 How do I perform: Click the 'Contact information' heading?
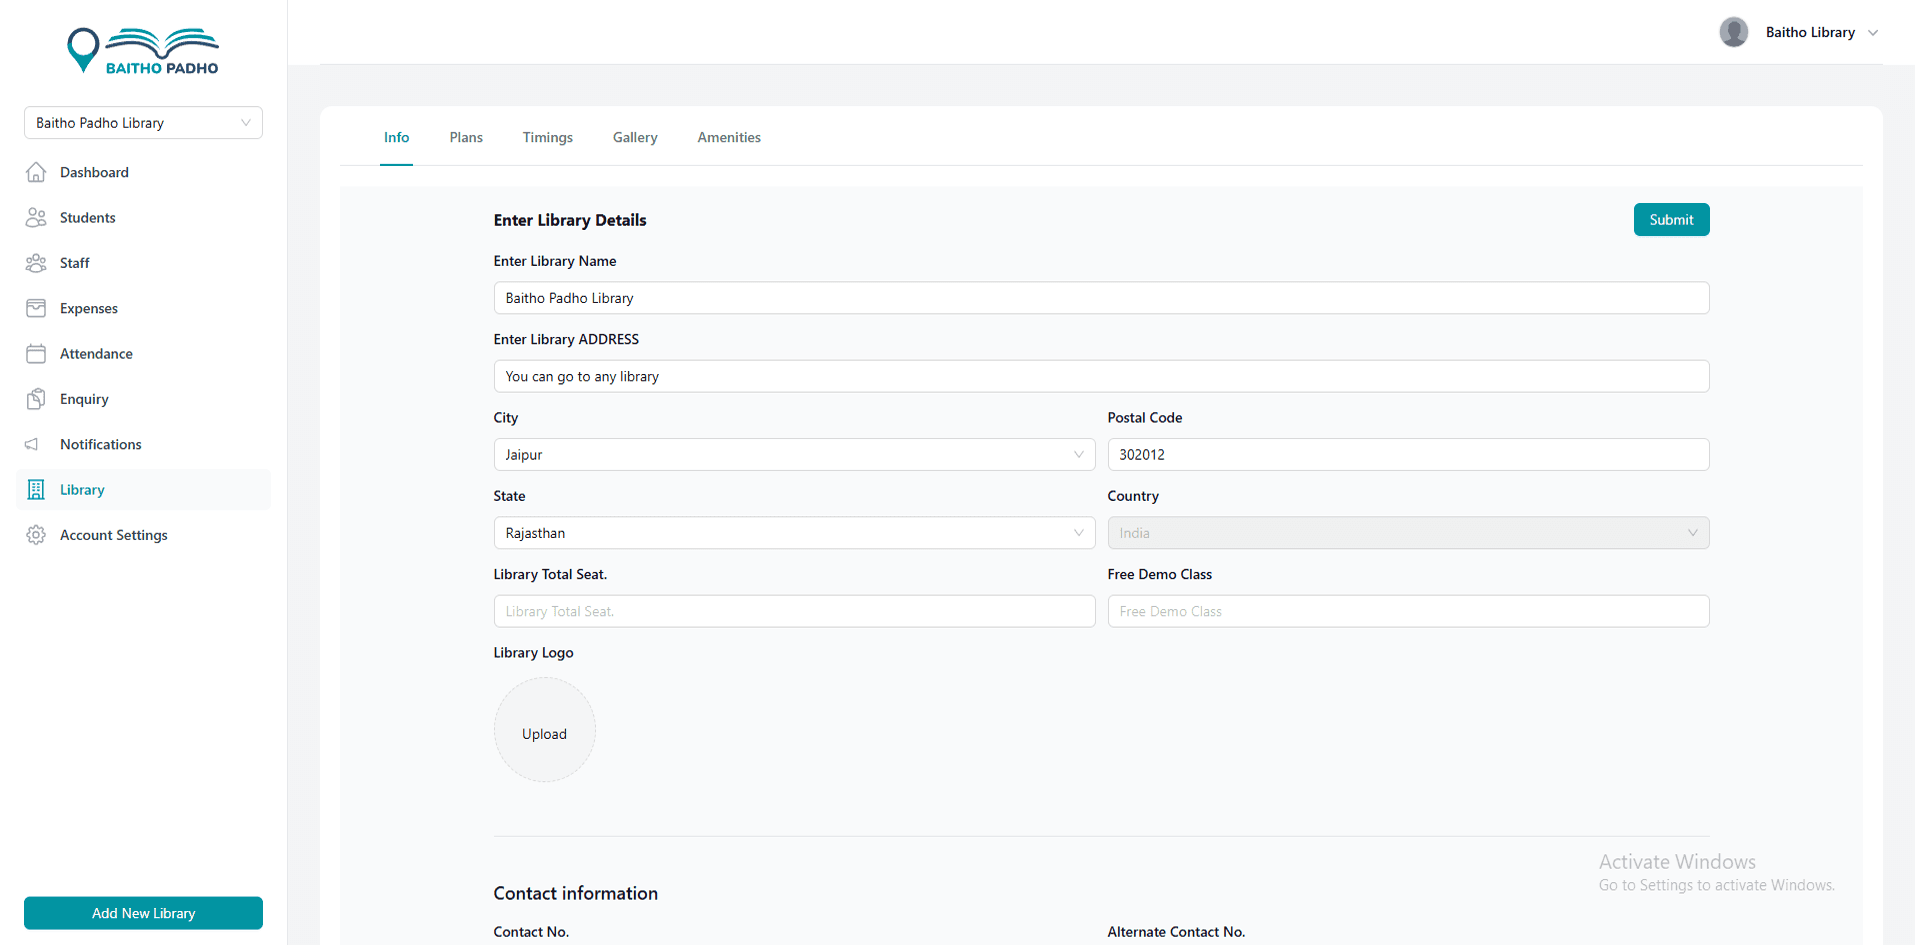[576, 893]
